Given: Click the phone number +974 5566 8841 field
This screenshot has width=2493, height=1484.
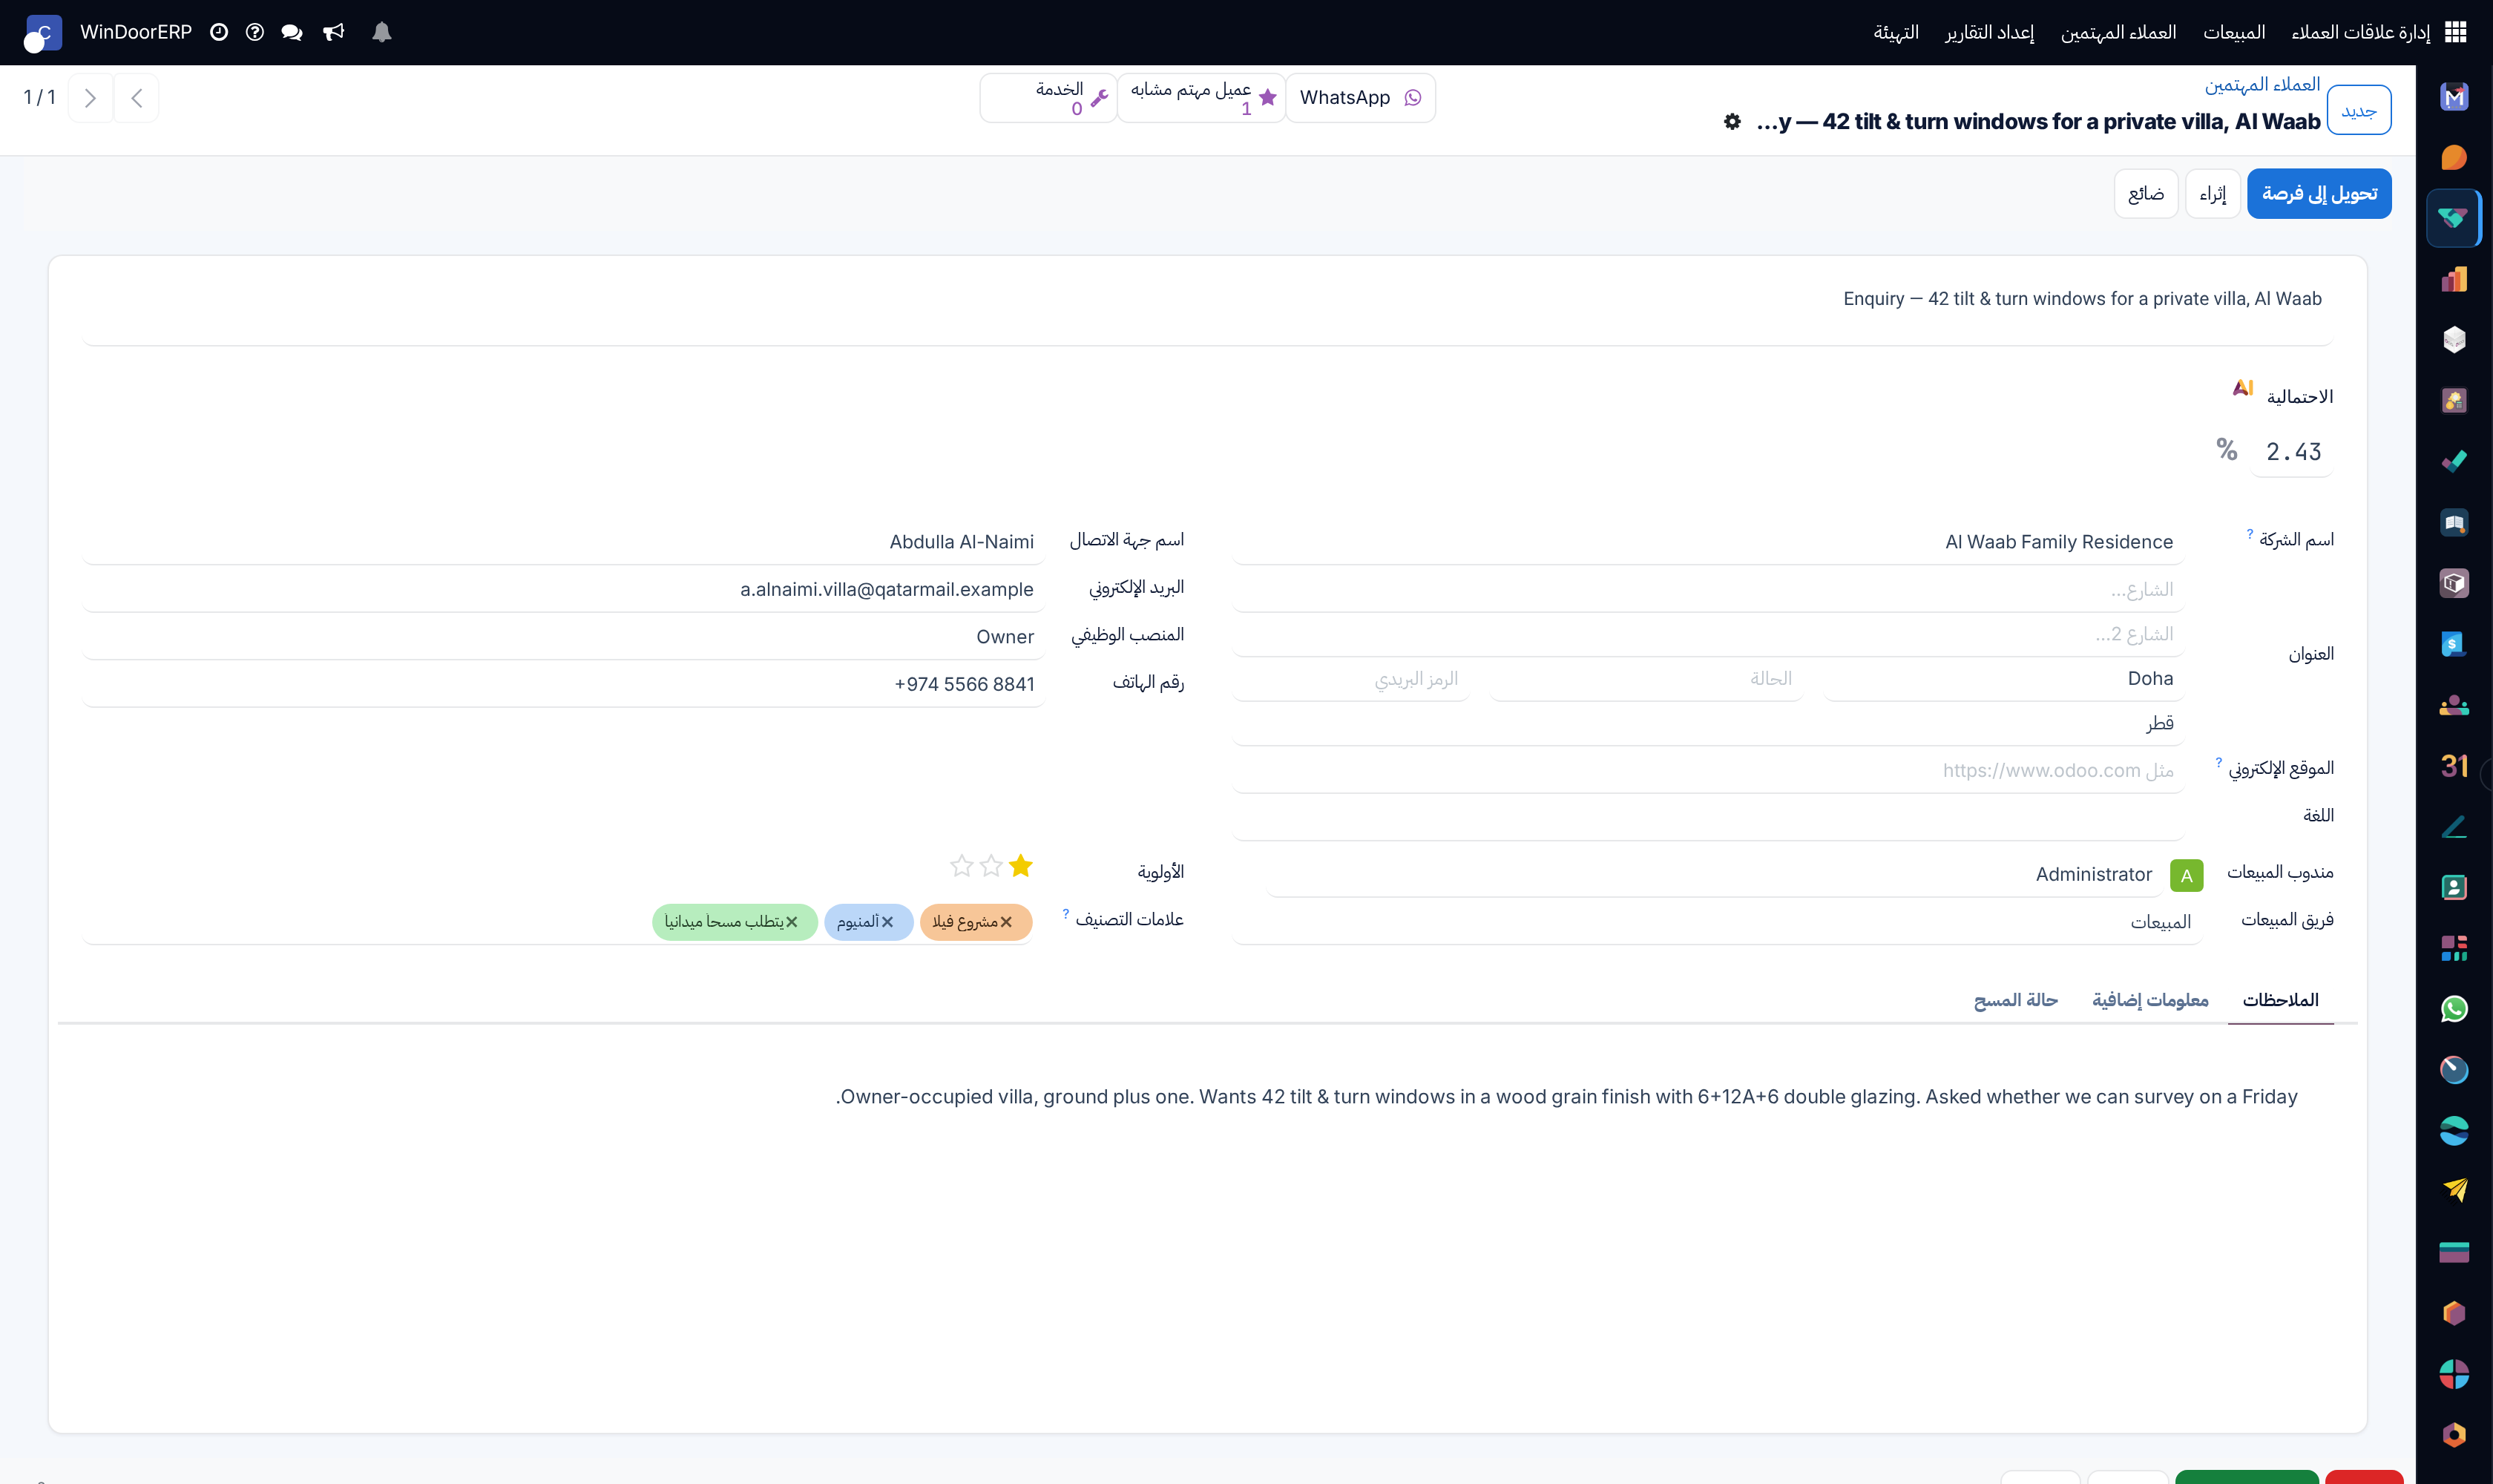Looking at the screenshot, I should [564, 685].
